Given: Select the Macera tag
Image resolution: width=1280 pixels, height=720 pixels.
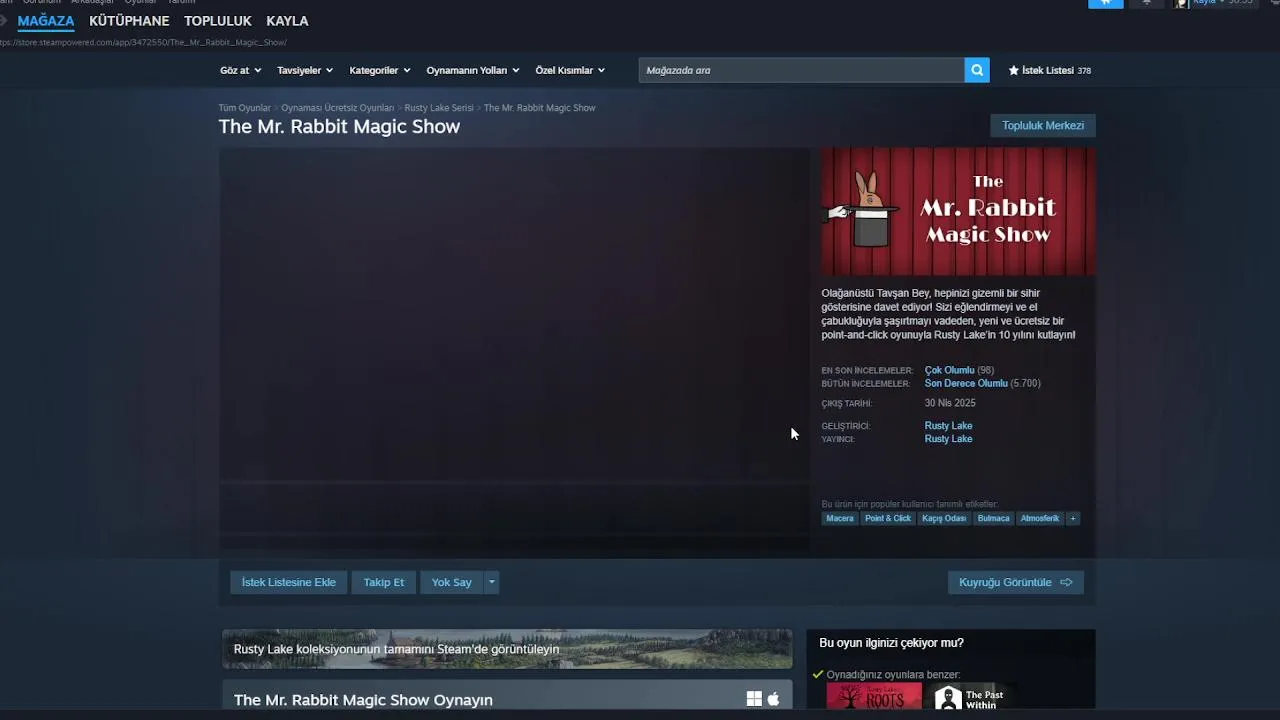Looking at the screenshot, I should coord(840,518).
